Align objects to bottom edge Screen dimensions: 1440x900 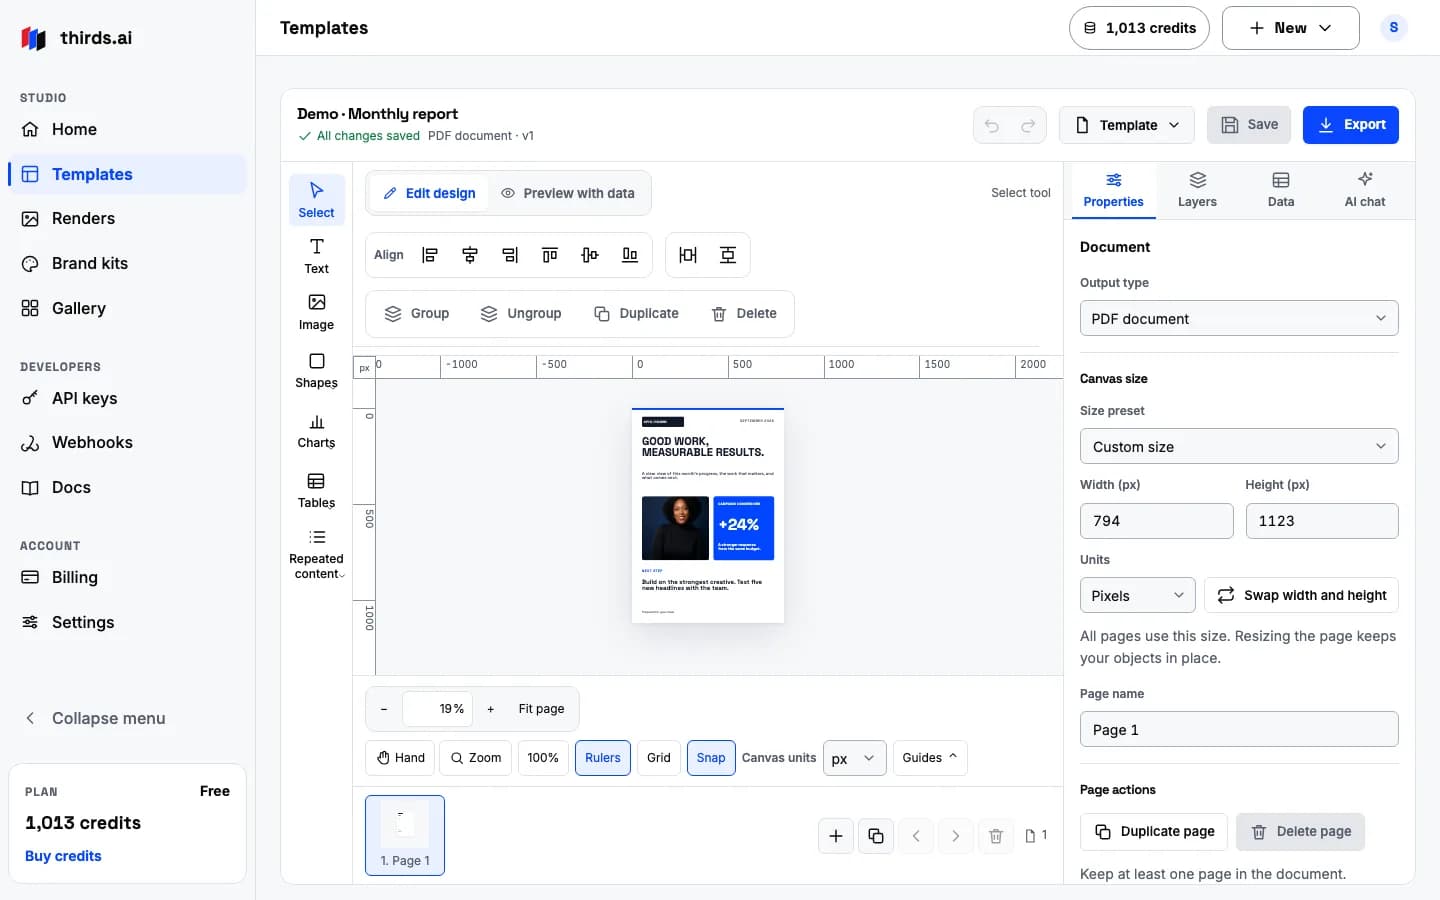point(630,255)
